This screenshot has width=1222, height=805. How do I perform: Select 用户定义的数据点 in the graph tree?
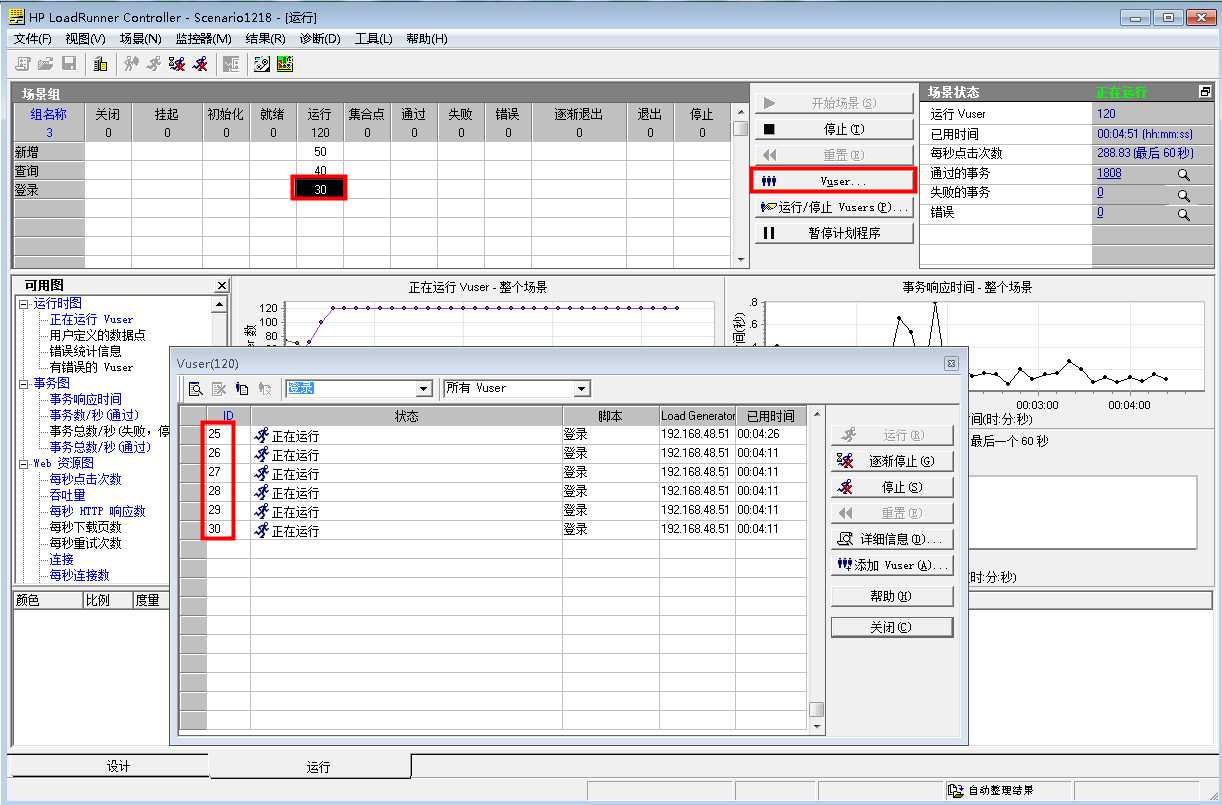coord(97,335)
